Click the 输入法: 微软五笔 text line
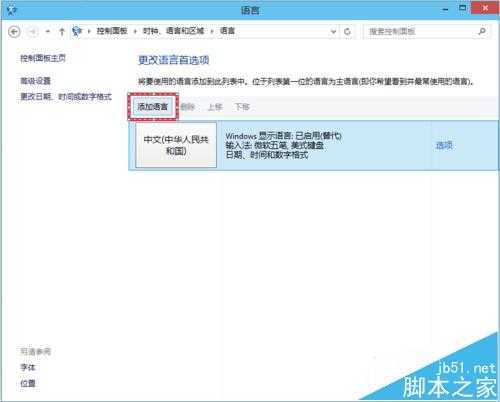The width and height of the screenshot is (500, 402). coord(275,145)
